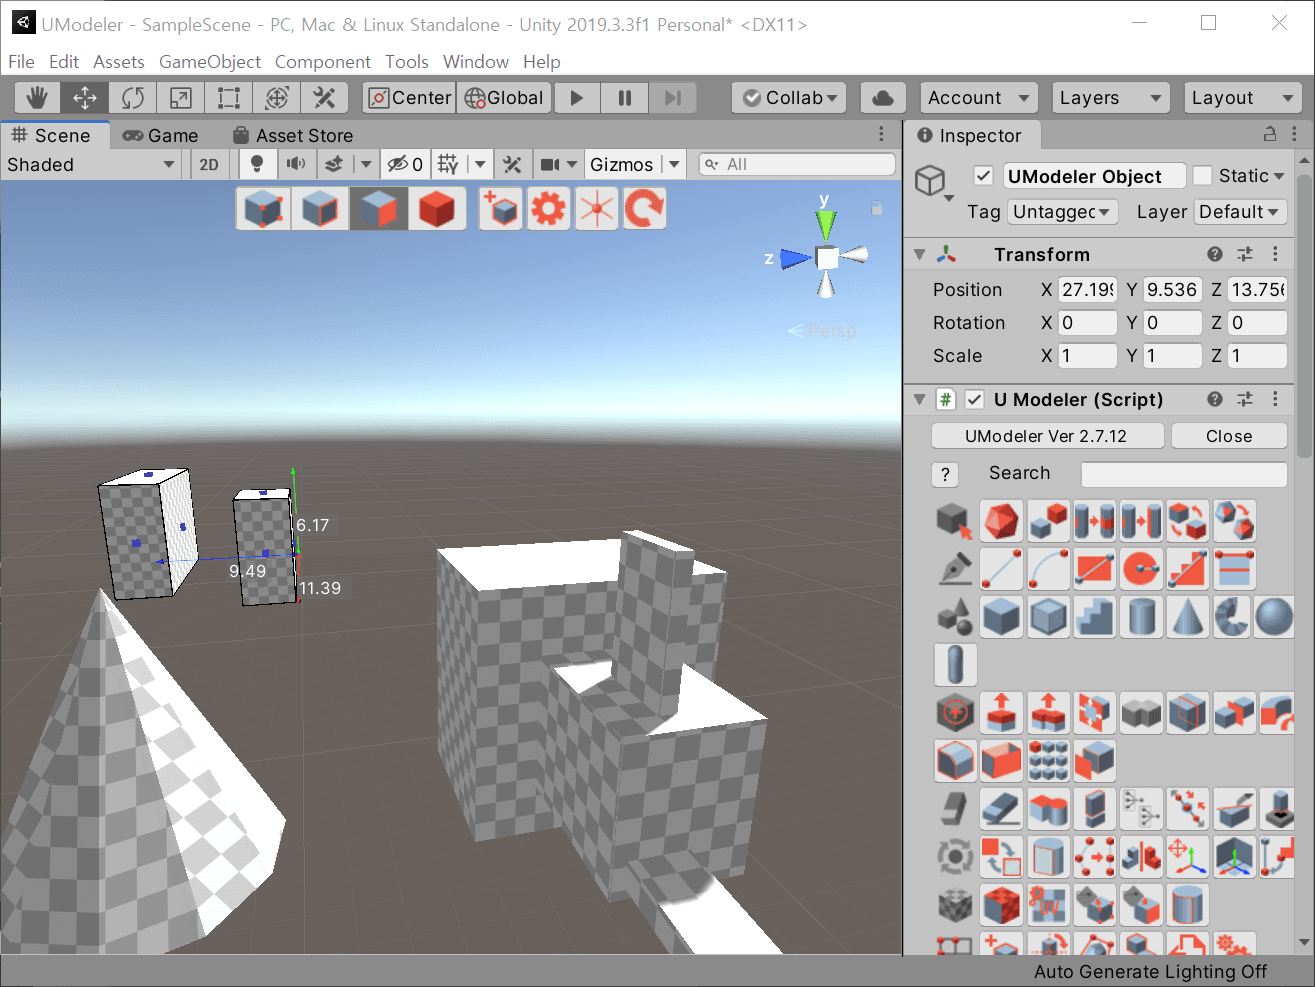Pick the Sphere primitive tool

point(1274,616)
